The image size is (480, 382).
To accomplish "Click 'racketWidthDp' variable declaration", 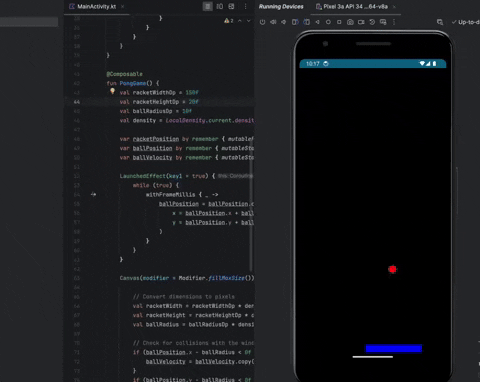I will tap(154, 92).
